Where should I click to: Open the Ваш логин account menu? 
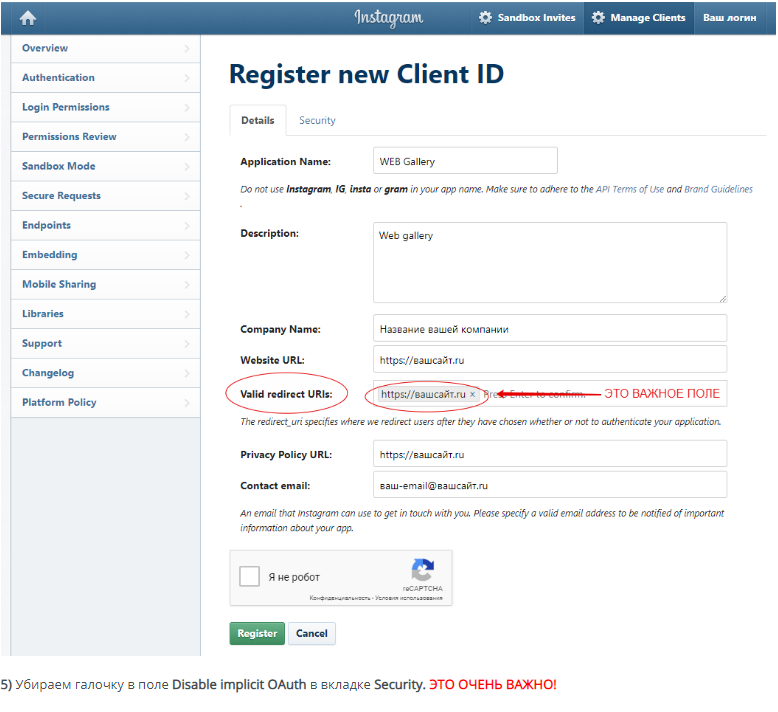pyautogui.click(x=729, y=18)
